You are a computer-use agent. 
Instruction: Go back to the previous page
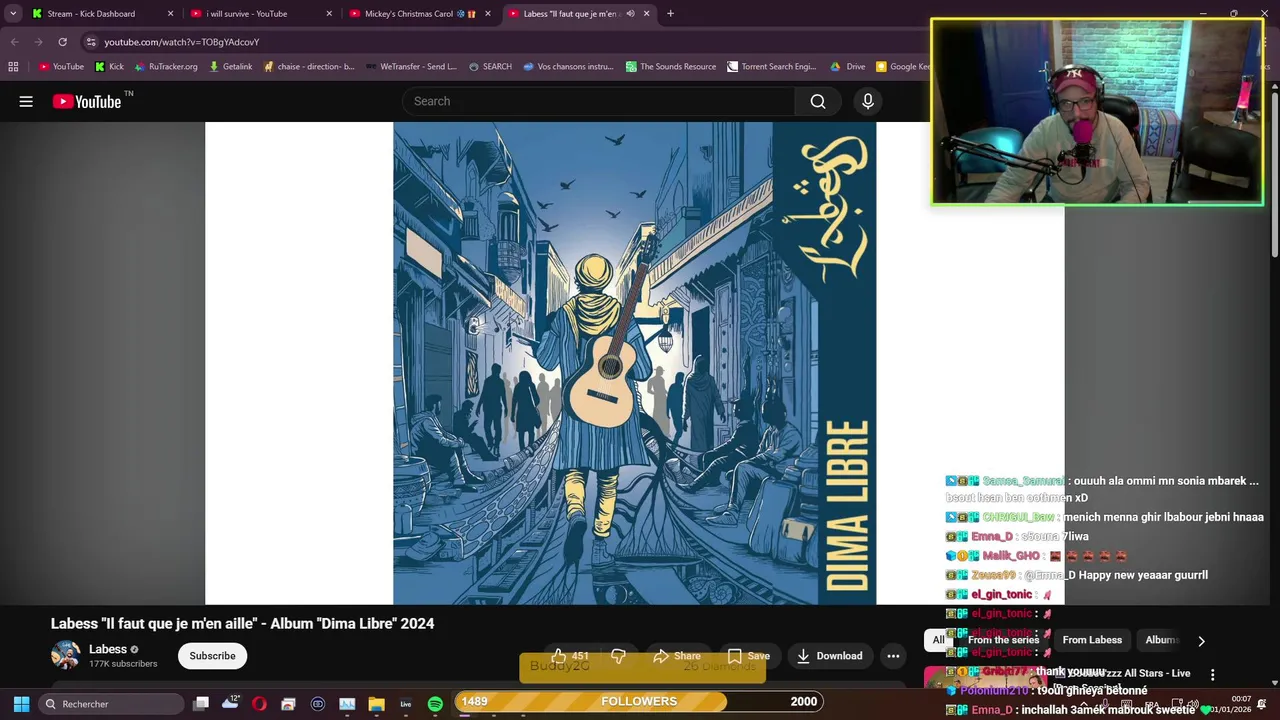click(14, 42)
